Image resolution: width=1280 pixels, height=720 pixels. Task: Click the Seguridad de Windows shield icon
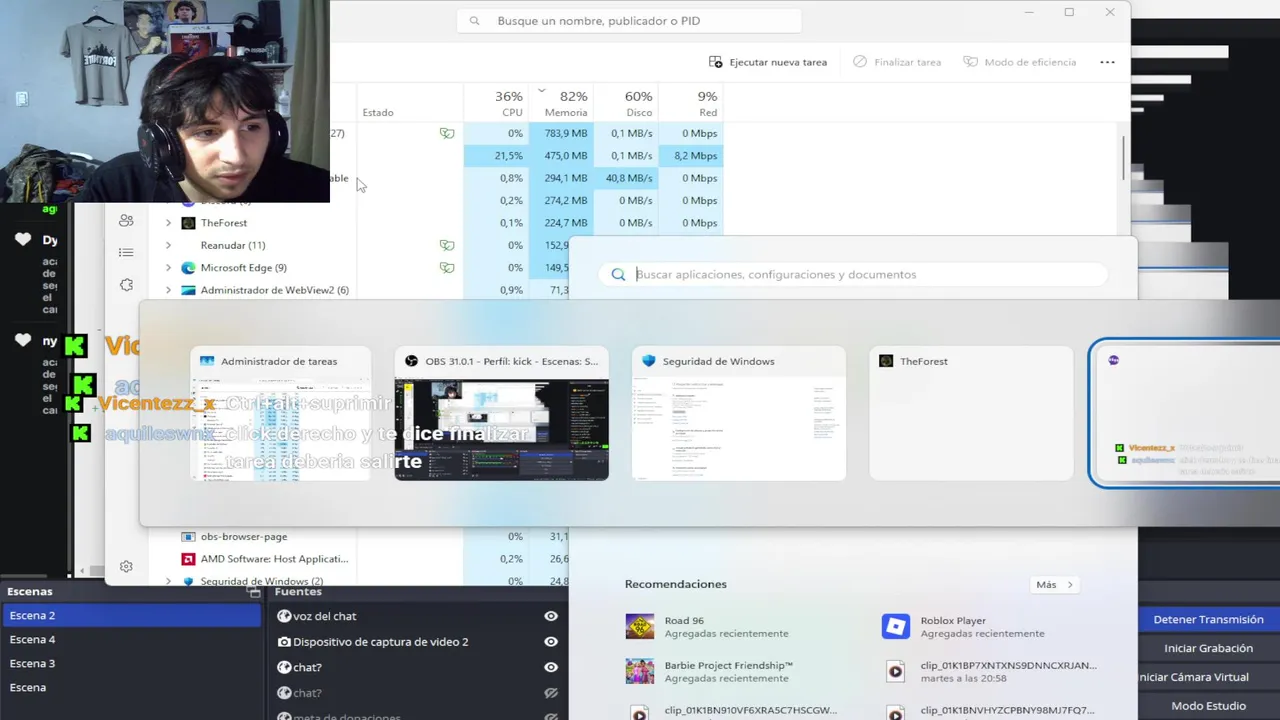tap(188, 581)
